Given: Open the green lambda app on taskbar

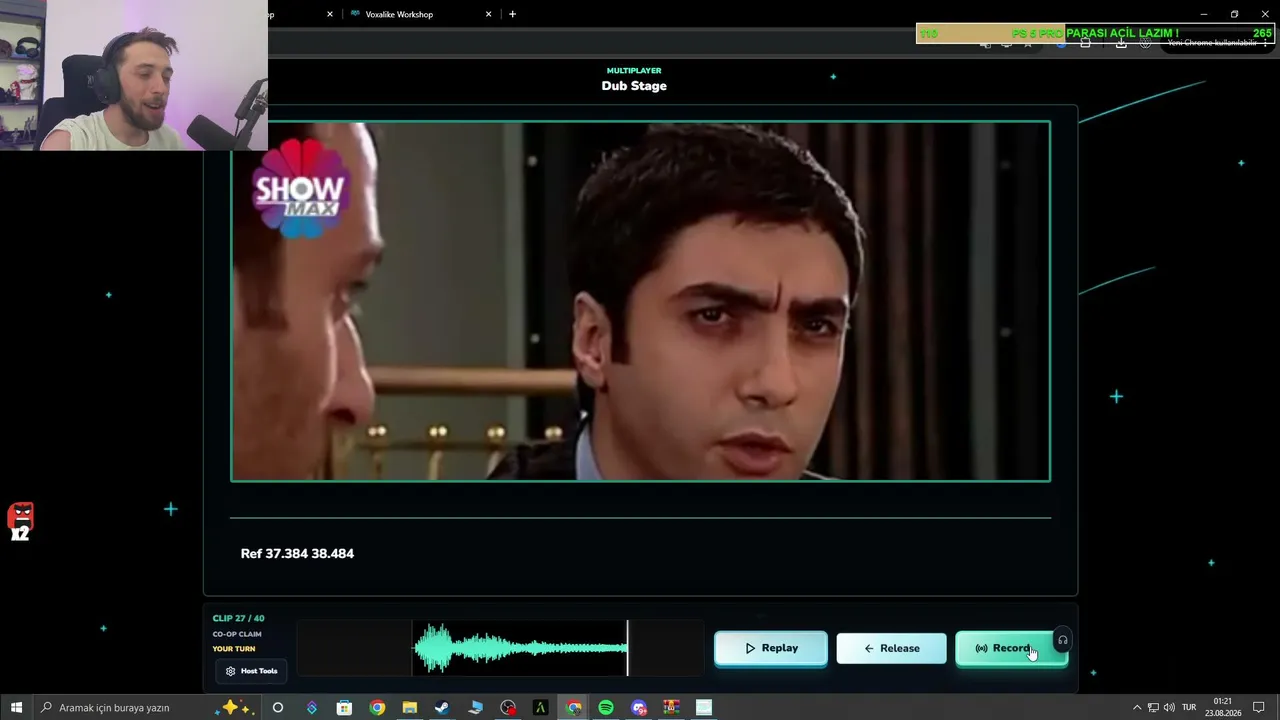Looking at the screenshot, I should (541, 707).
